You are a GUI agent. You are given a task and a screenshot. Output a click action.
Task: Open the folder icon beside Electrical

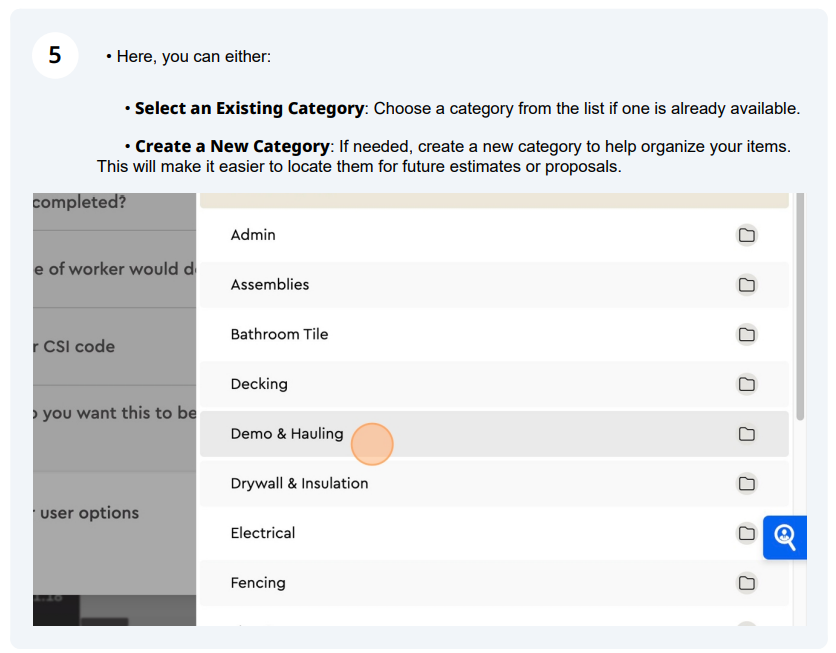pos(746,533)
